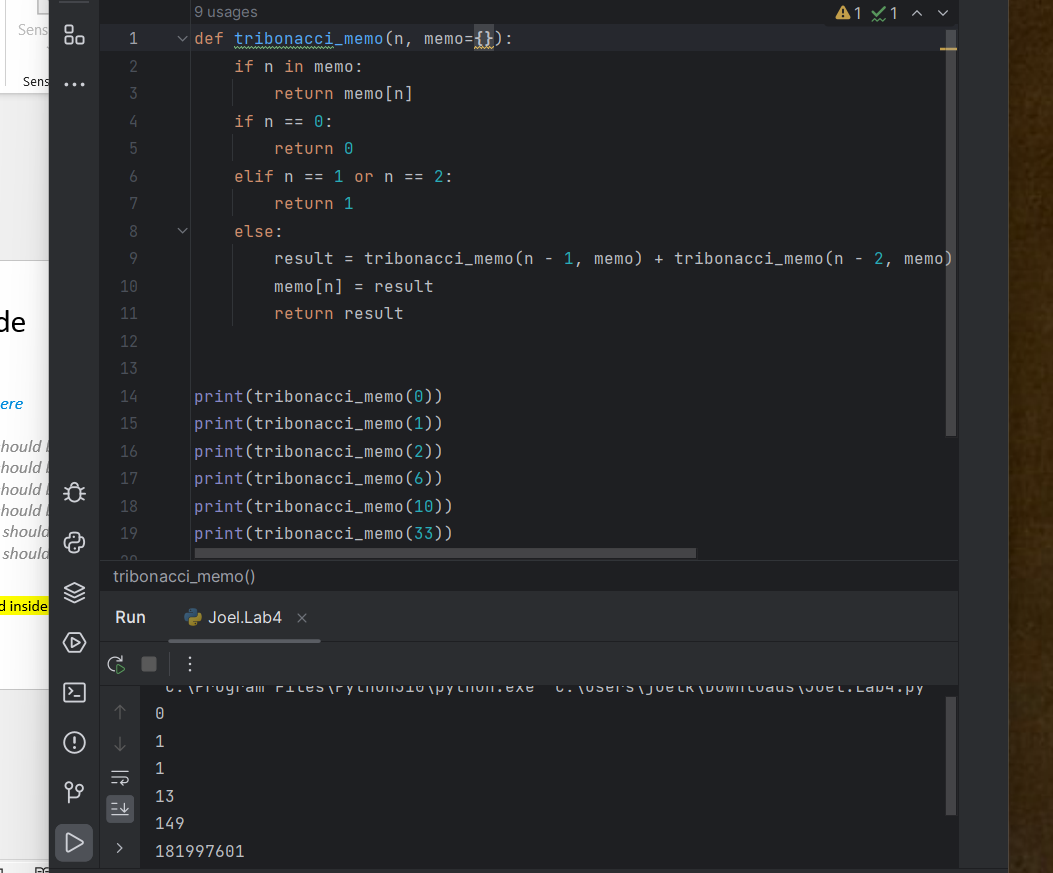Click the run console vertical scrollbar

click(950, 756)
